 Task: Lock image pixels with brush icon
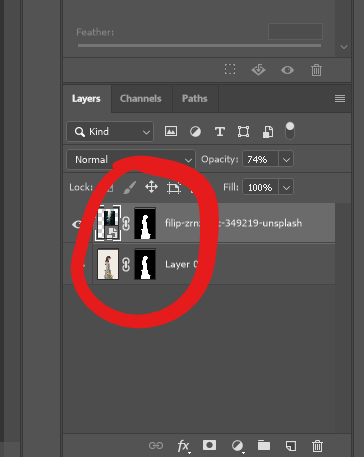click(x=130, y=187)
